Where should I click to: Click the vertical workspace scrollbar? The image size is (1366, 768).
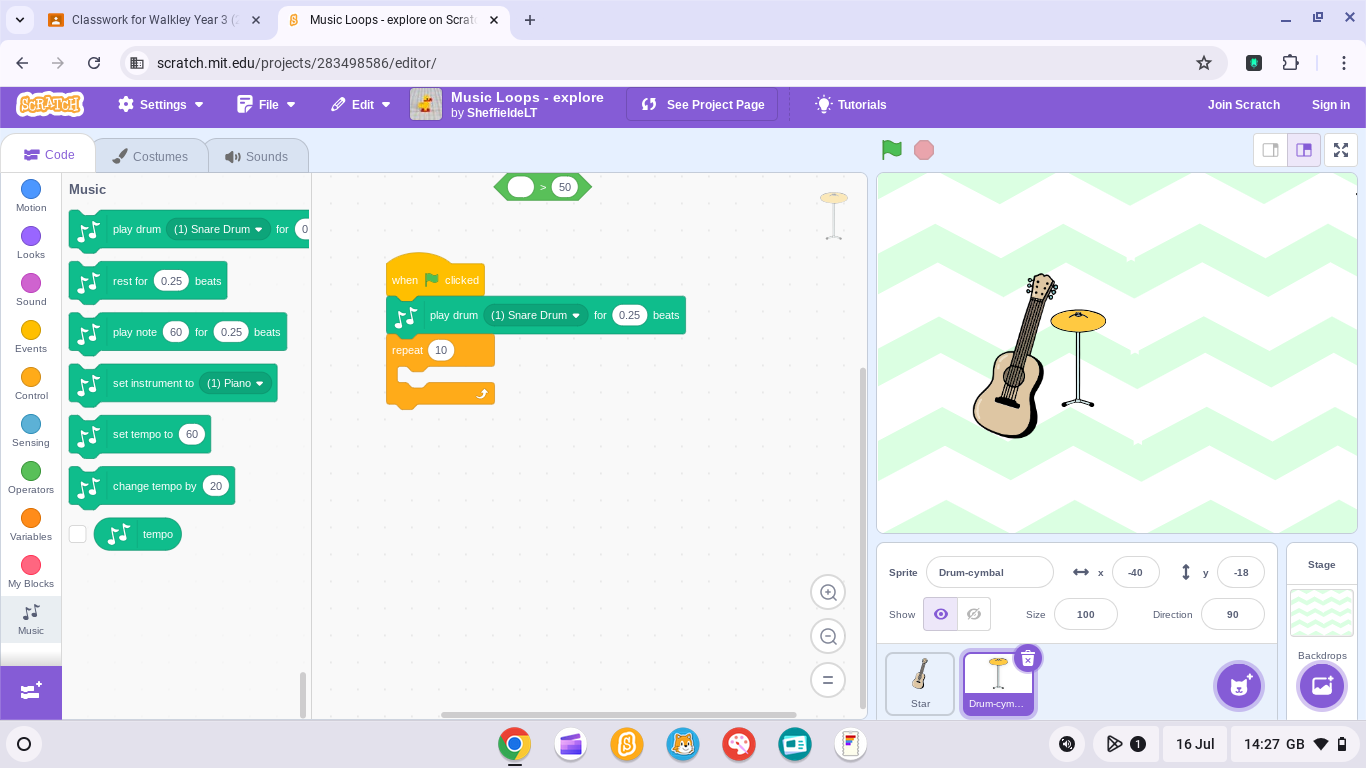point(863,537)
